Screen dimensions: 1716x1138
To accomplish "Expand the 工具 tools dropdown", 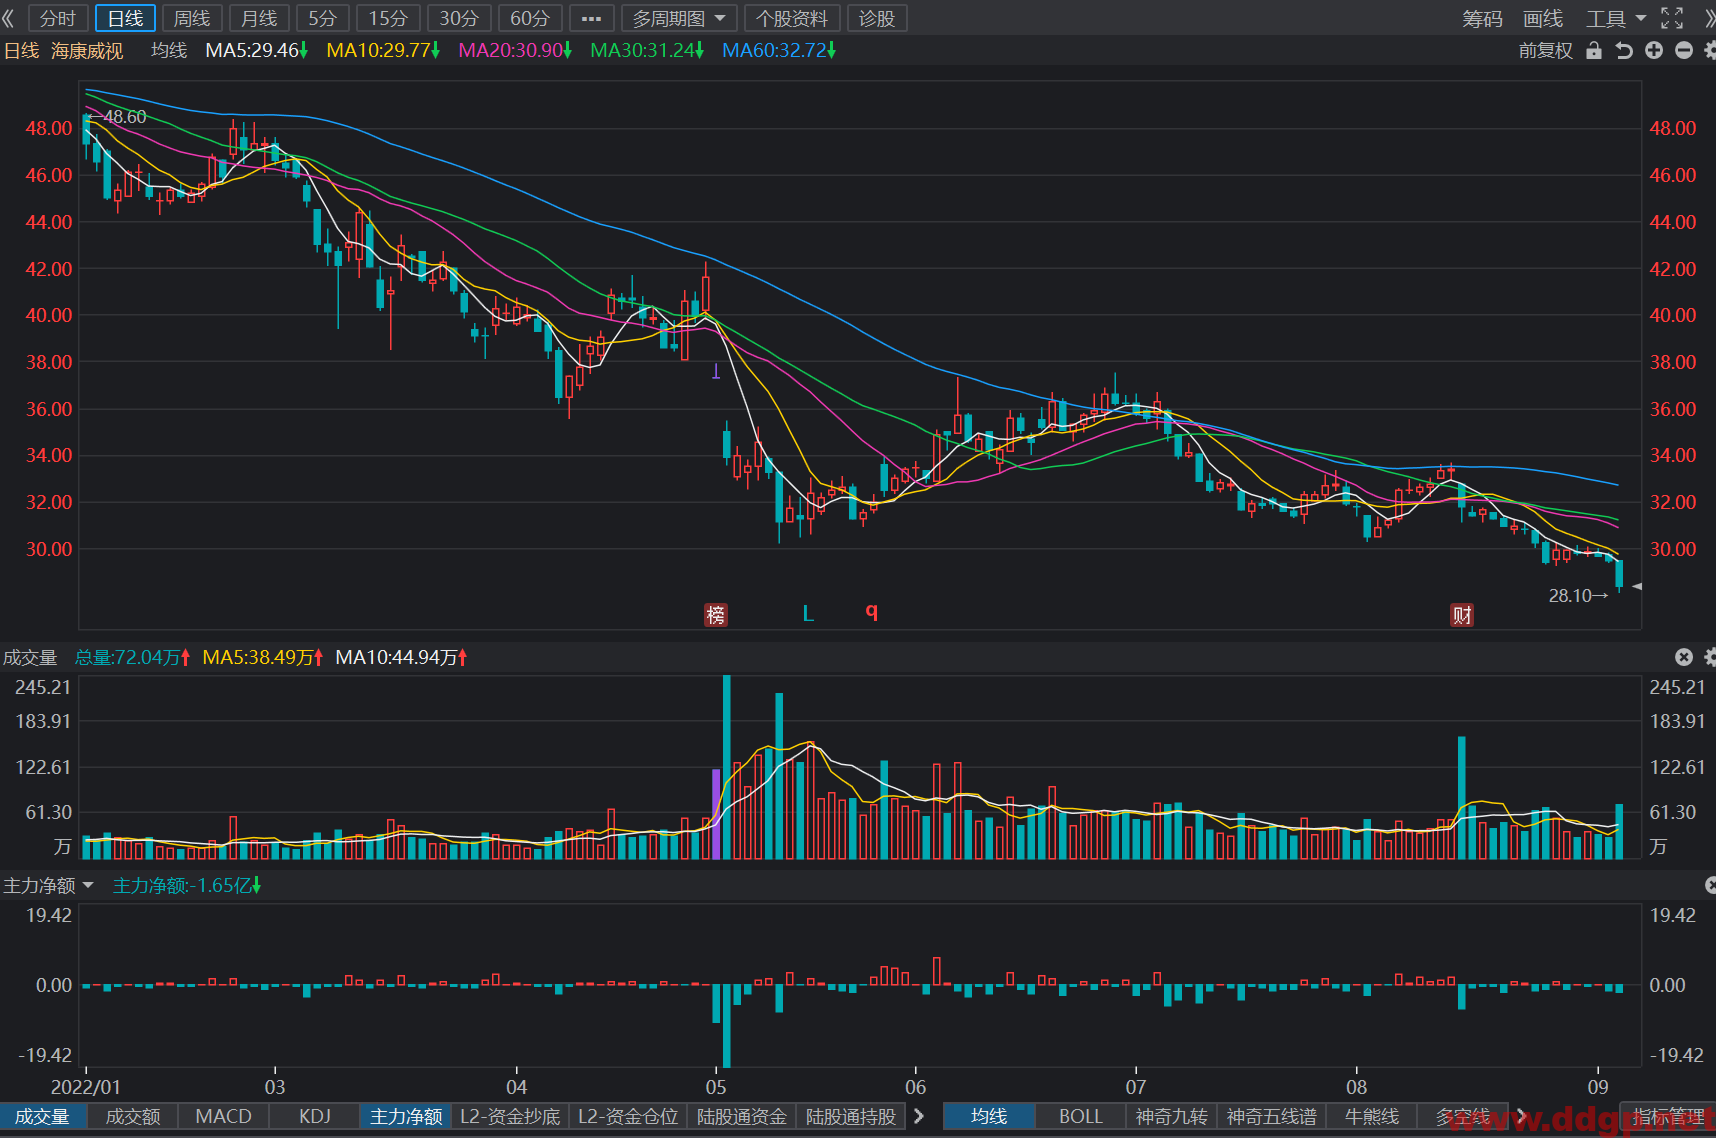I will pos(1616,18).
